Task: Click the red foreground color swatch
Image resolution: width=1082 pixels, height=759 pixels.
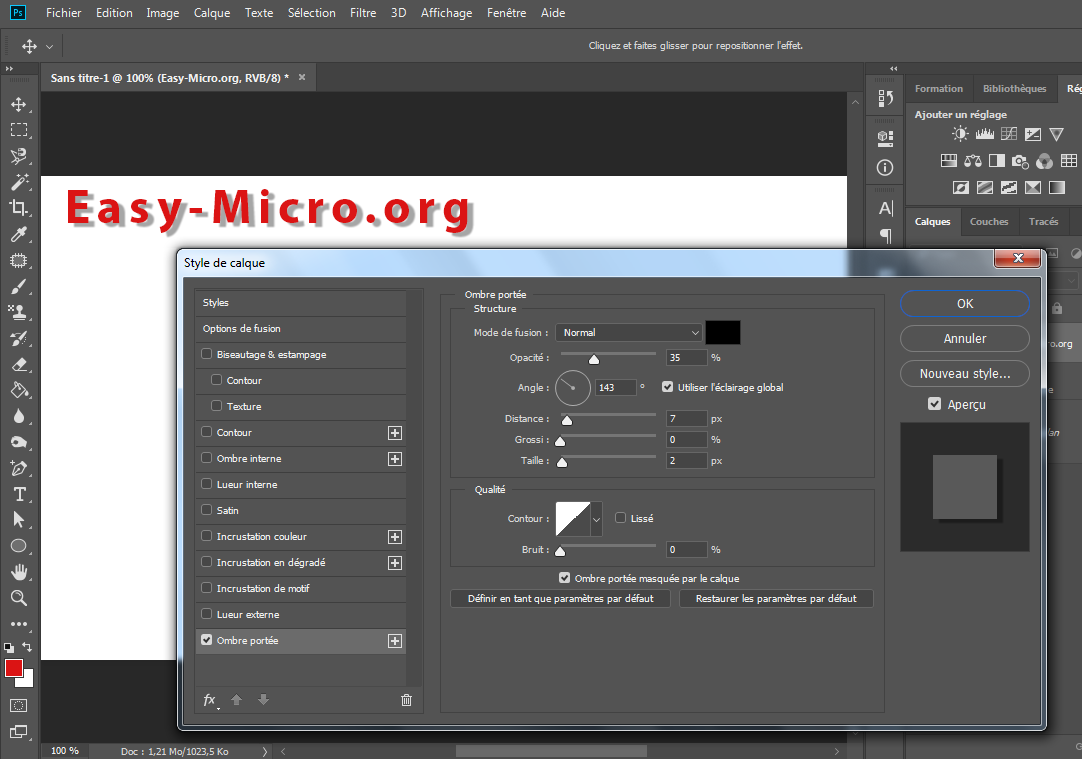Action: (14, 668)
